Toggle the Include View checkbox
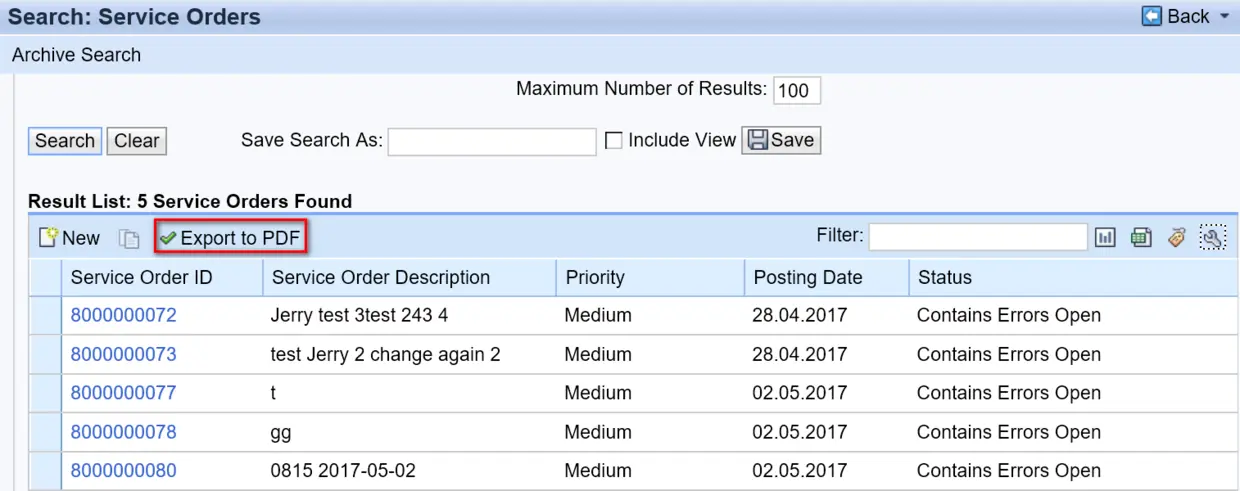 tap(614, 141)
